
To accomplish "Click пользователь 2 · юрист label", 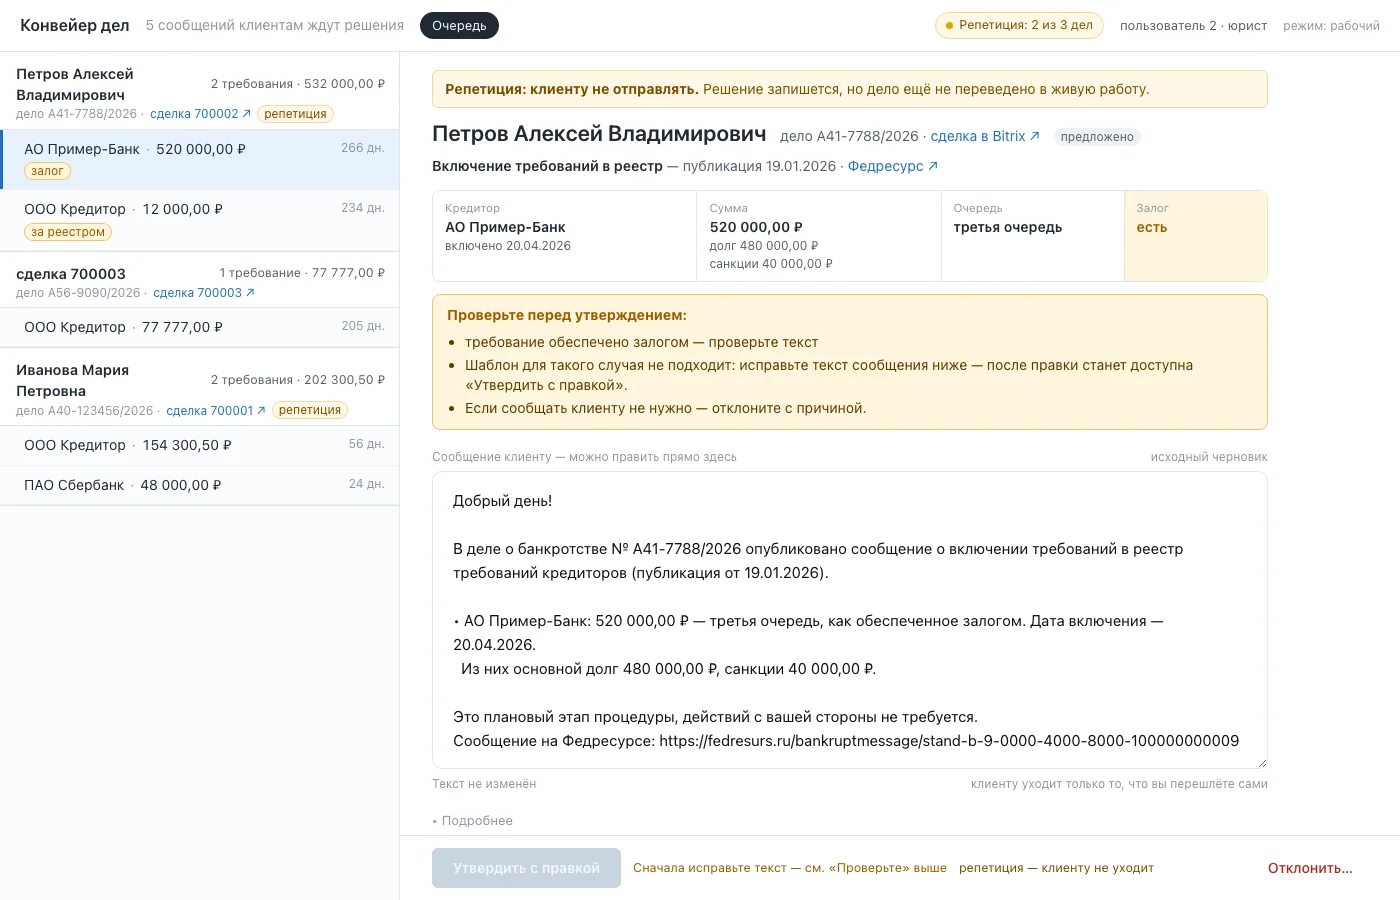I will point(1193,26).
